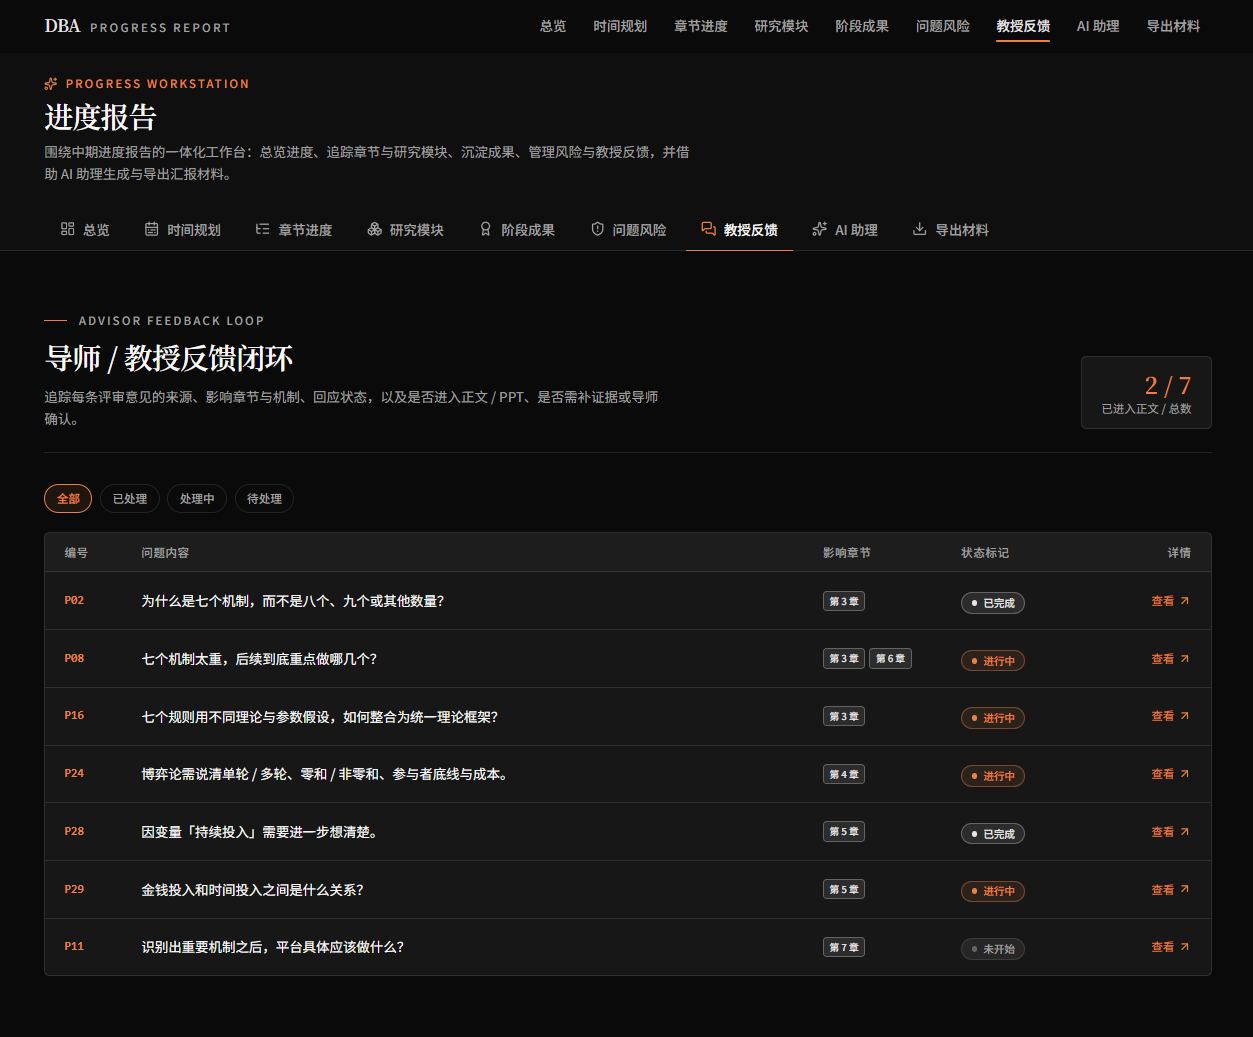Image resolution: width=1253 pixels, height=1037 pixels.
Task: Click the arrow icon in row P29
Action: tap(1185, 889)
